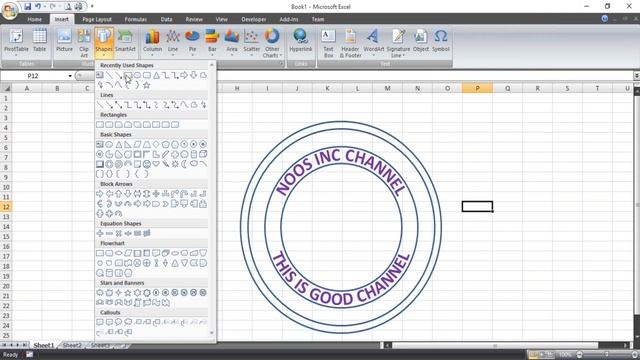Adjust the zoom slider in status bar
The image size is (640, 360).
607,355
